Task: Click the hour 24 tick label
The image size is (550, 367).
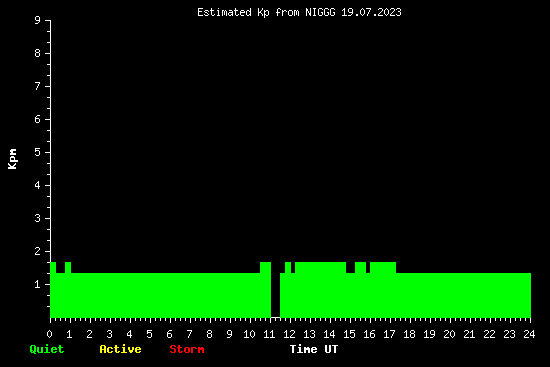Action: click(530, 334)
